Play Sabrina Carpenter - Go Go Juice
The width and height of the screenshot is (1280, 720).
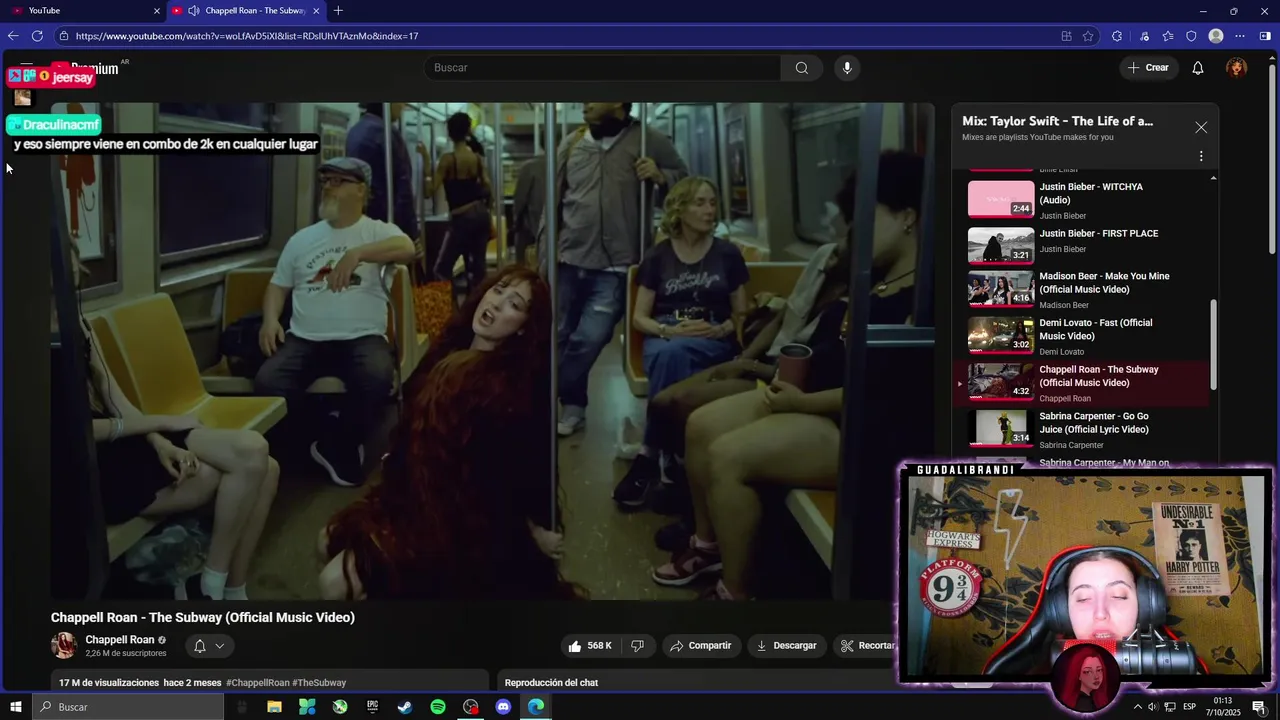pyautogui.click(x=1087, y=430)
